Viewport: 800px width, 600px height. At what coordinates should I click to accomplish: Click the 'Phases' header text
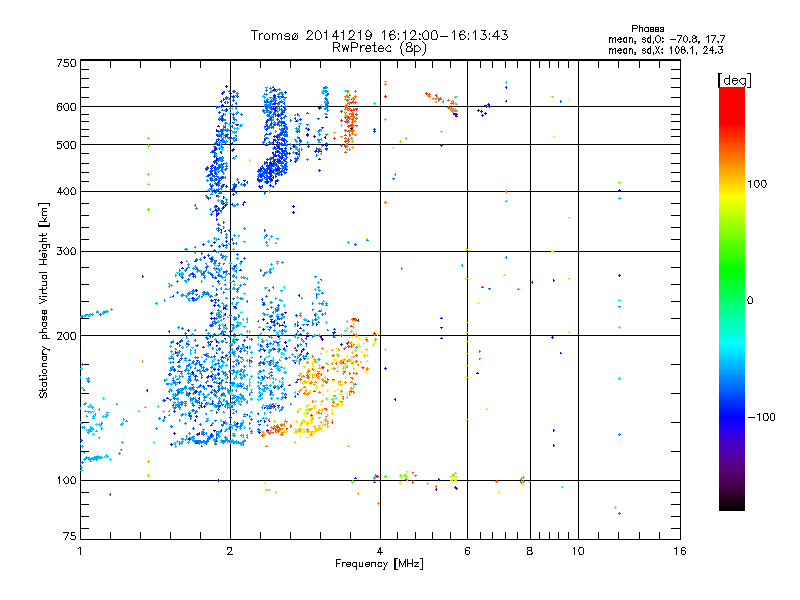coord(647,29)
